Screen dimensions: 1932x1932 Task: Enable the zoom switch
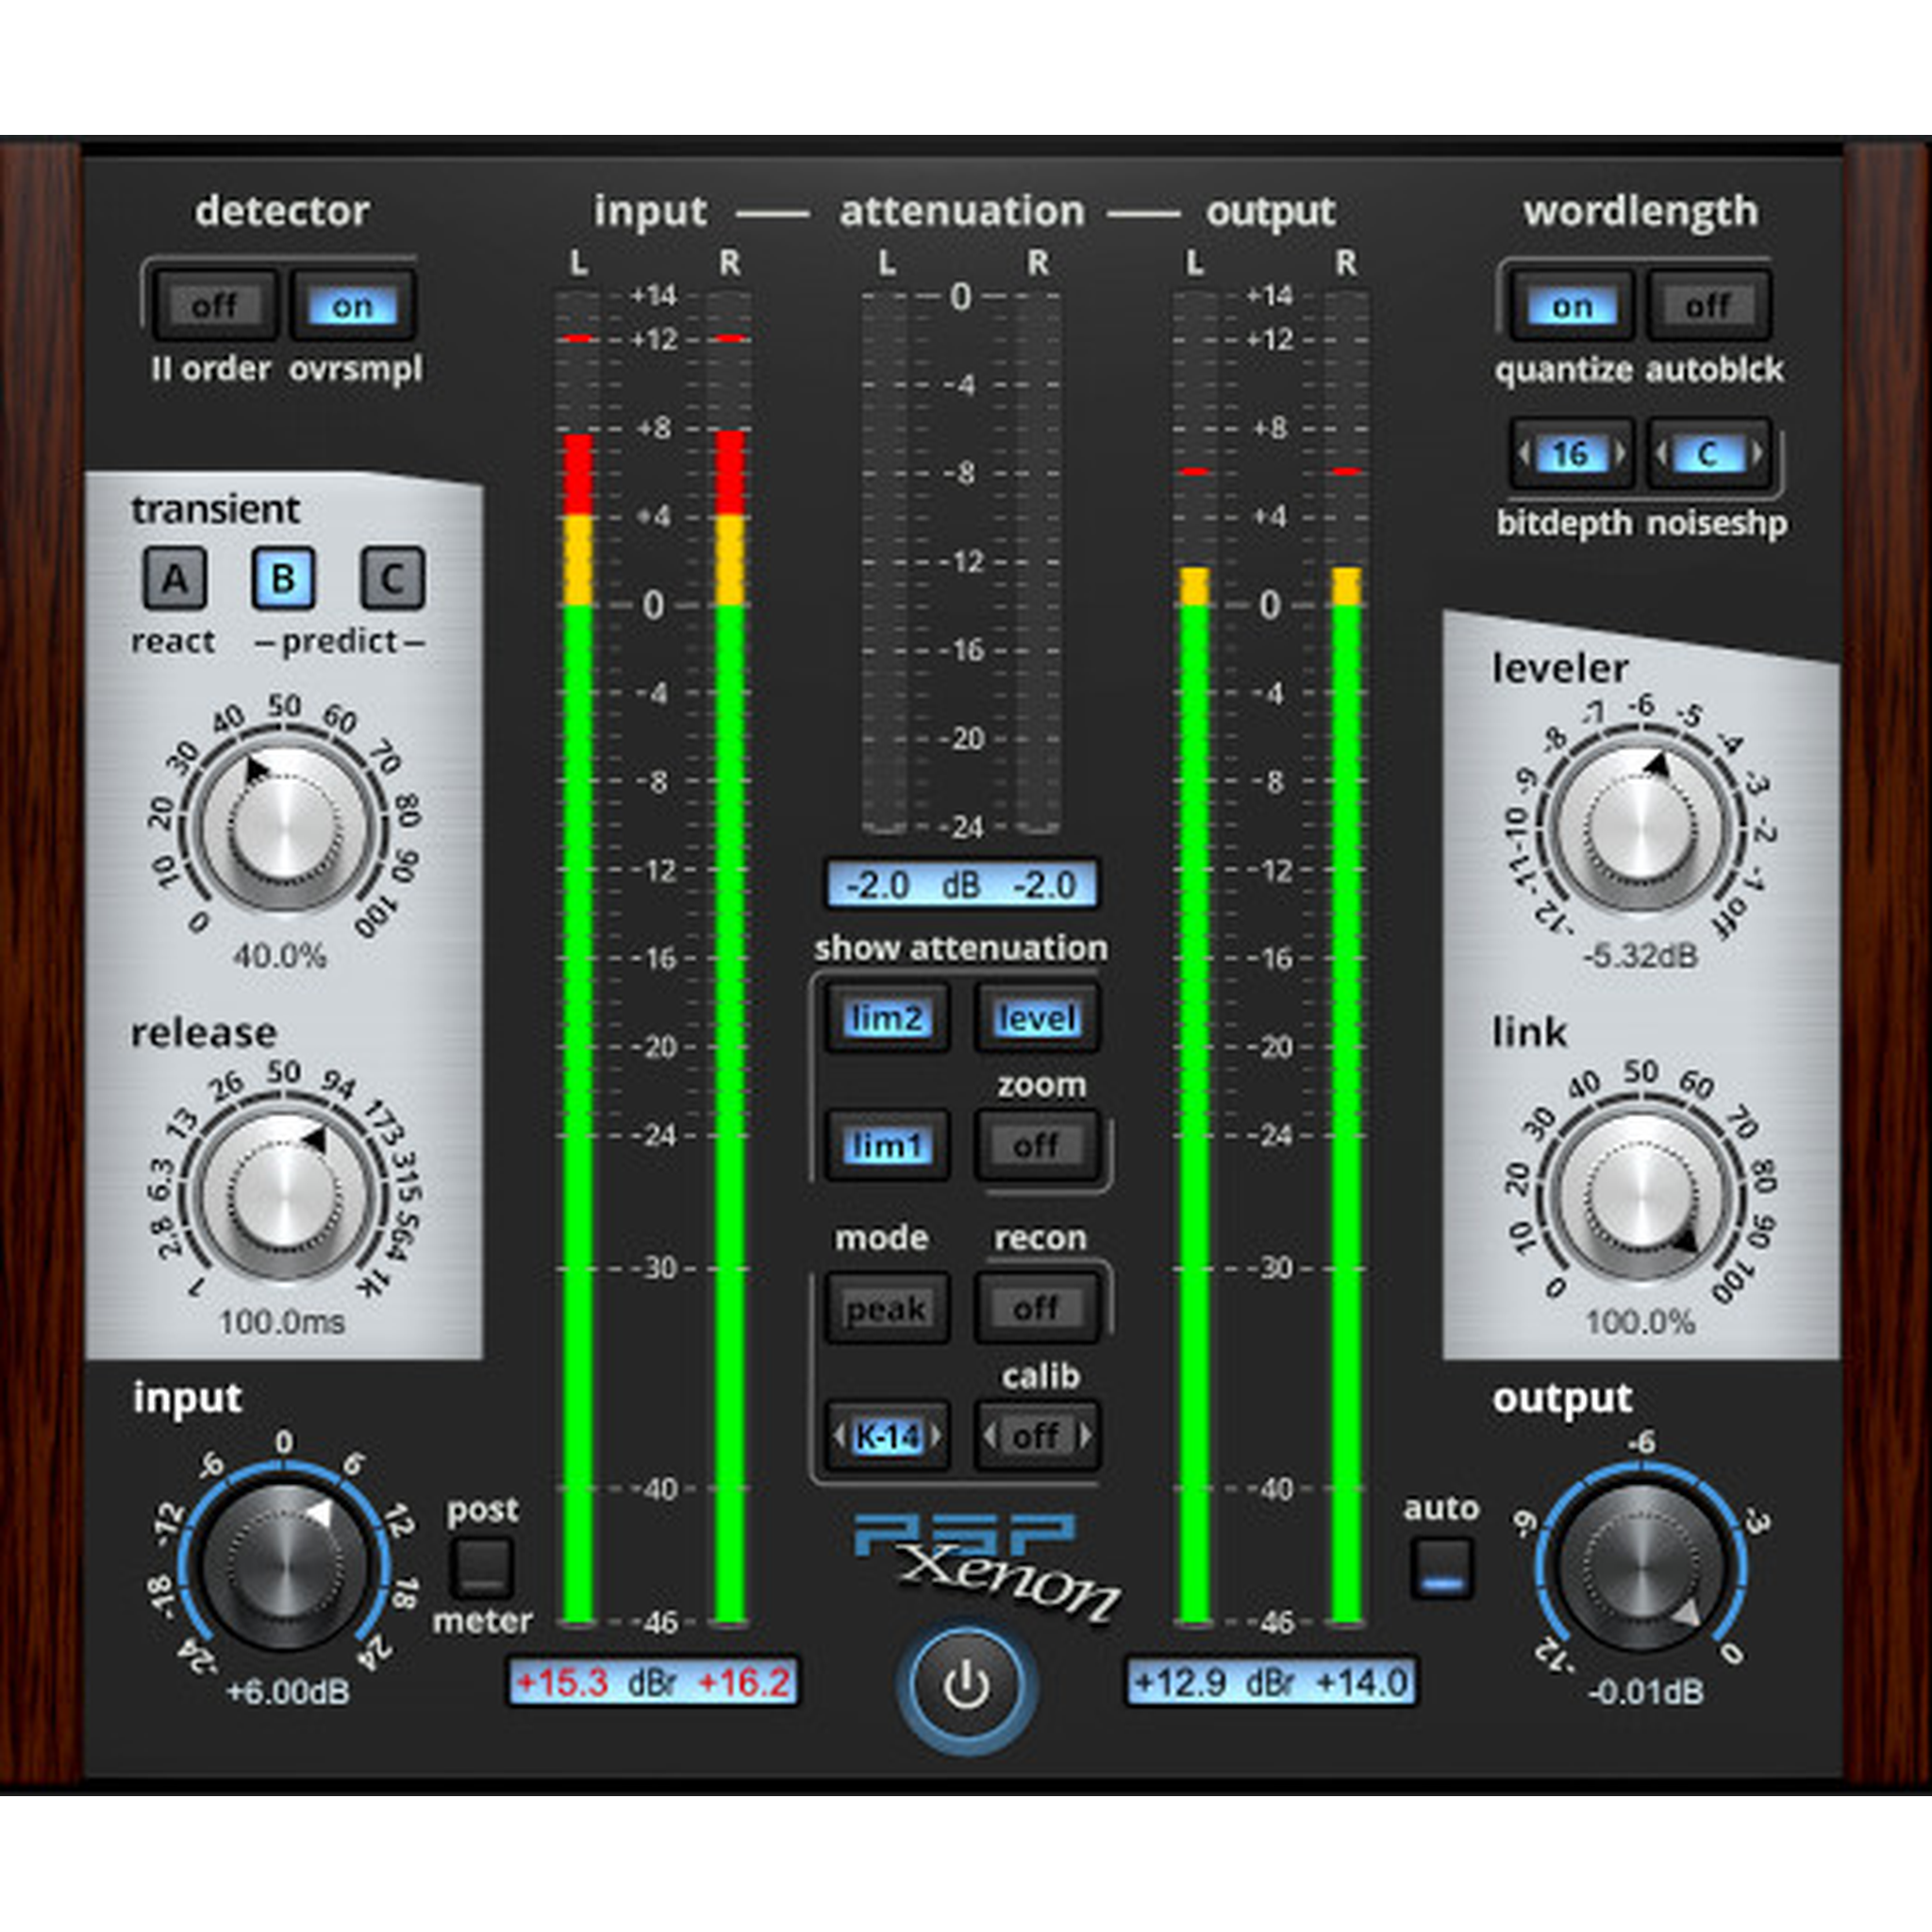(1037, 1145)
